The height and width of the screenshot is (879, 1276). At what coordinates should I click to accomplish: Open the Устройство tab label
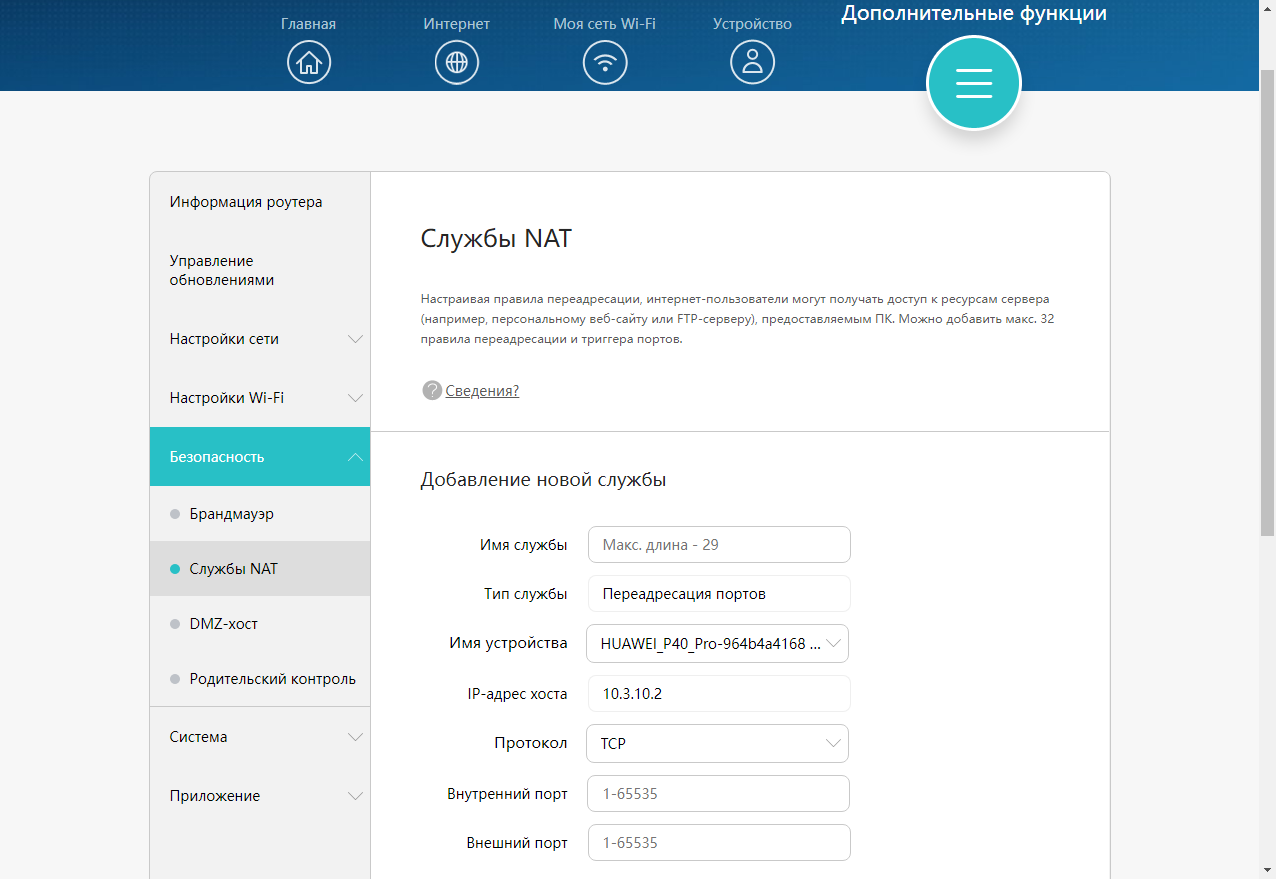(752, 24)
